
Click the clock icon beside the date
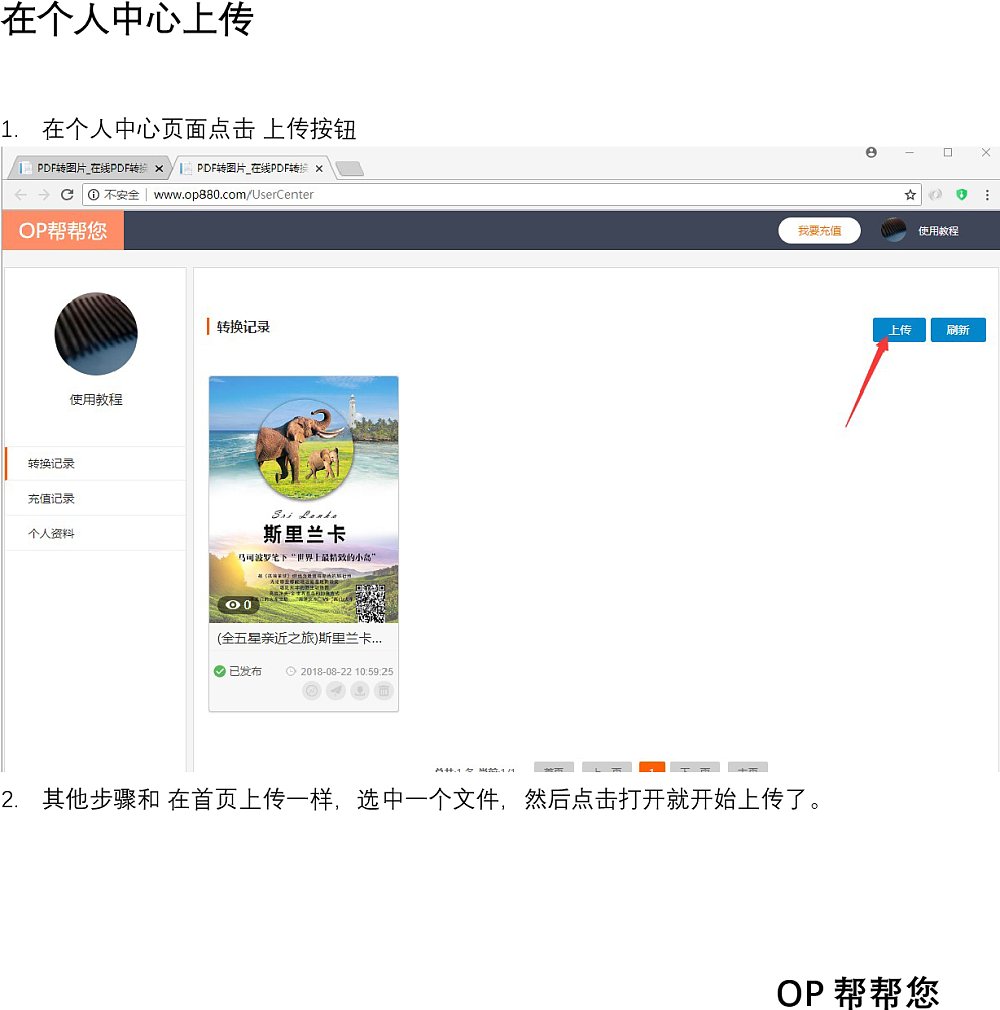click(291, 671)
